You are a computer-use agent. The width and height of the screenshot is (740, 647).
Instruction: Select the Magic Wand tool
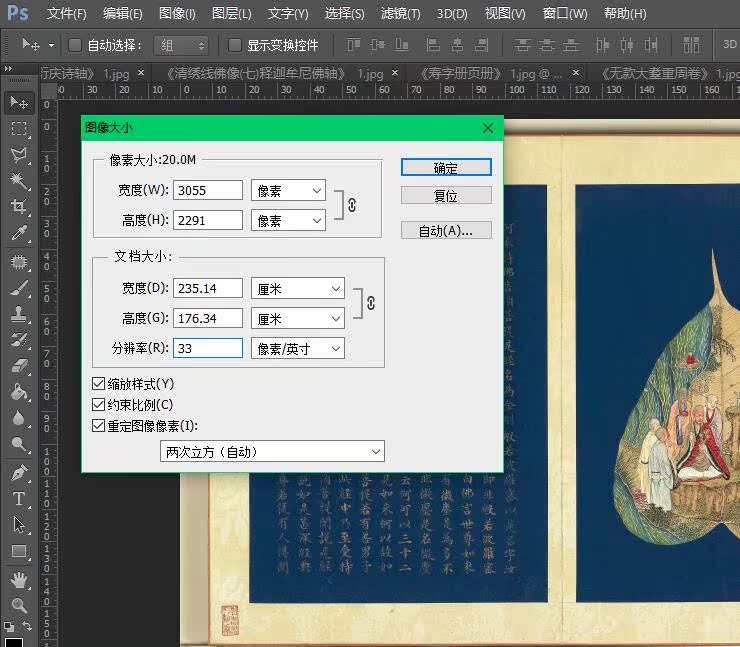19,180
